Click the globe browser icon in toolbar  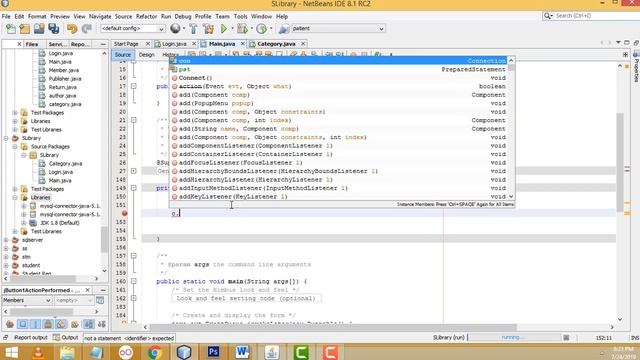coord(175,28)
